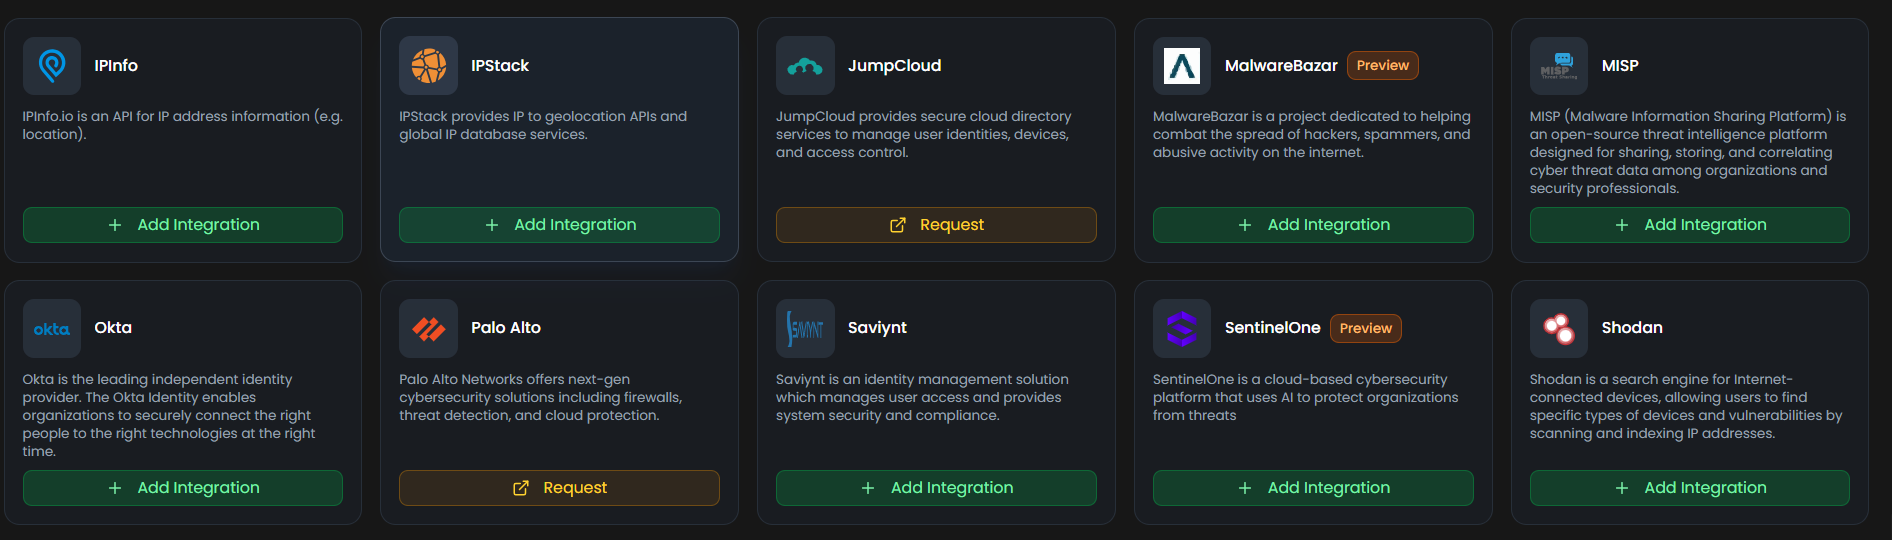Add the Saviynt integration
1892x540 pixels.
pyautogui.click(x=936, y=488)
